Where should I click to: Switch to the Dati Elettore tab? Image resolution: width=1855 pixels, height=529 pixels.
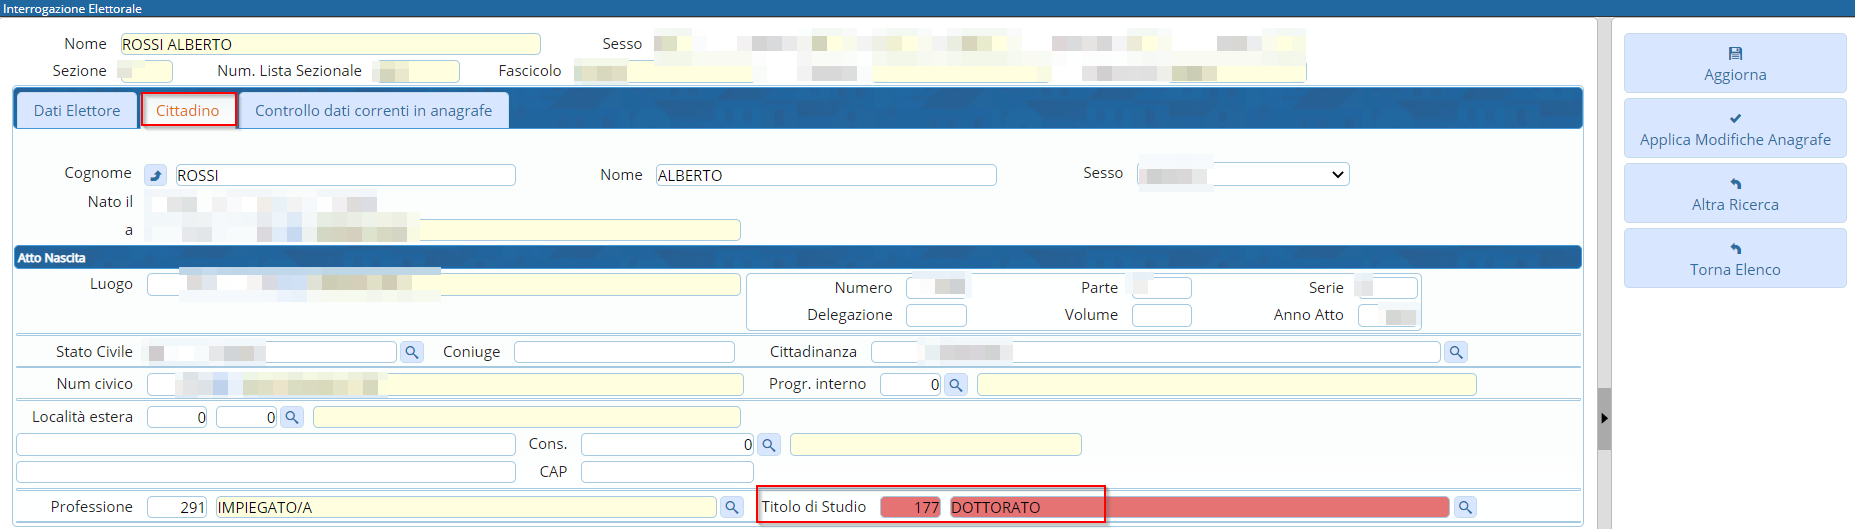click(x=77, y=111)
